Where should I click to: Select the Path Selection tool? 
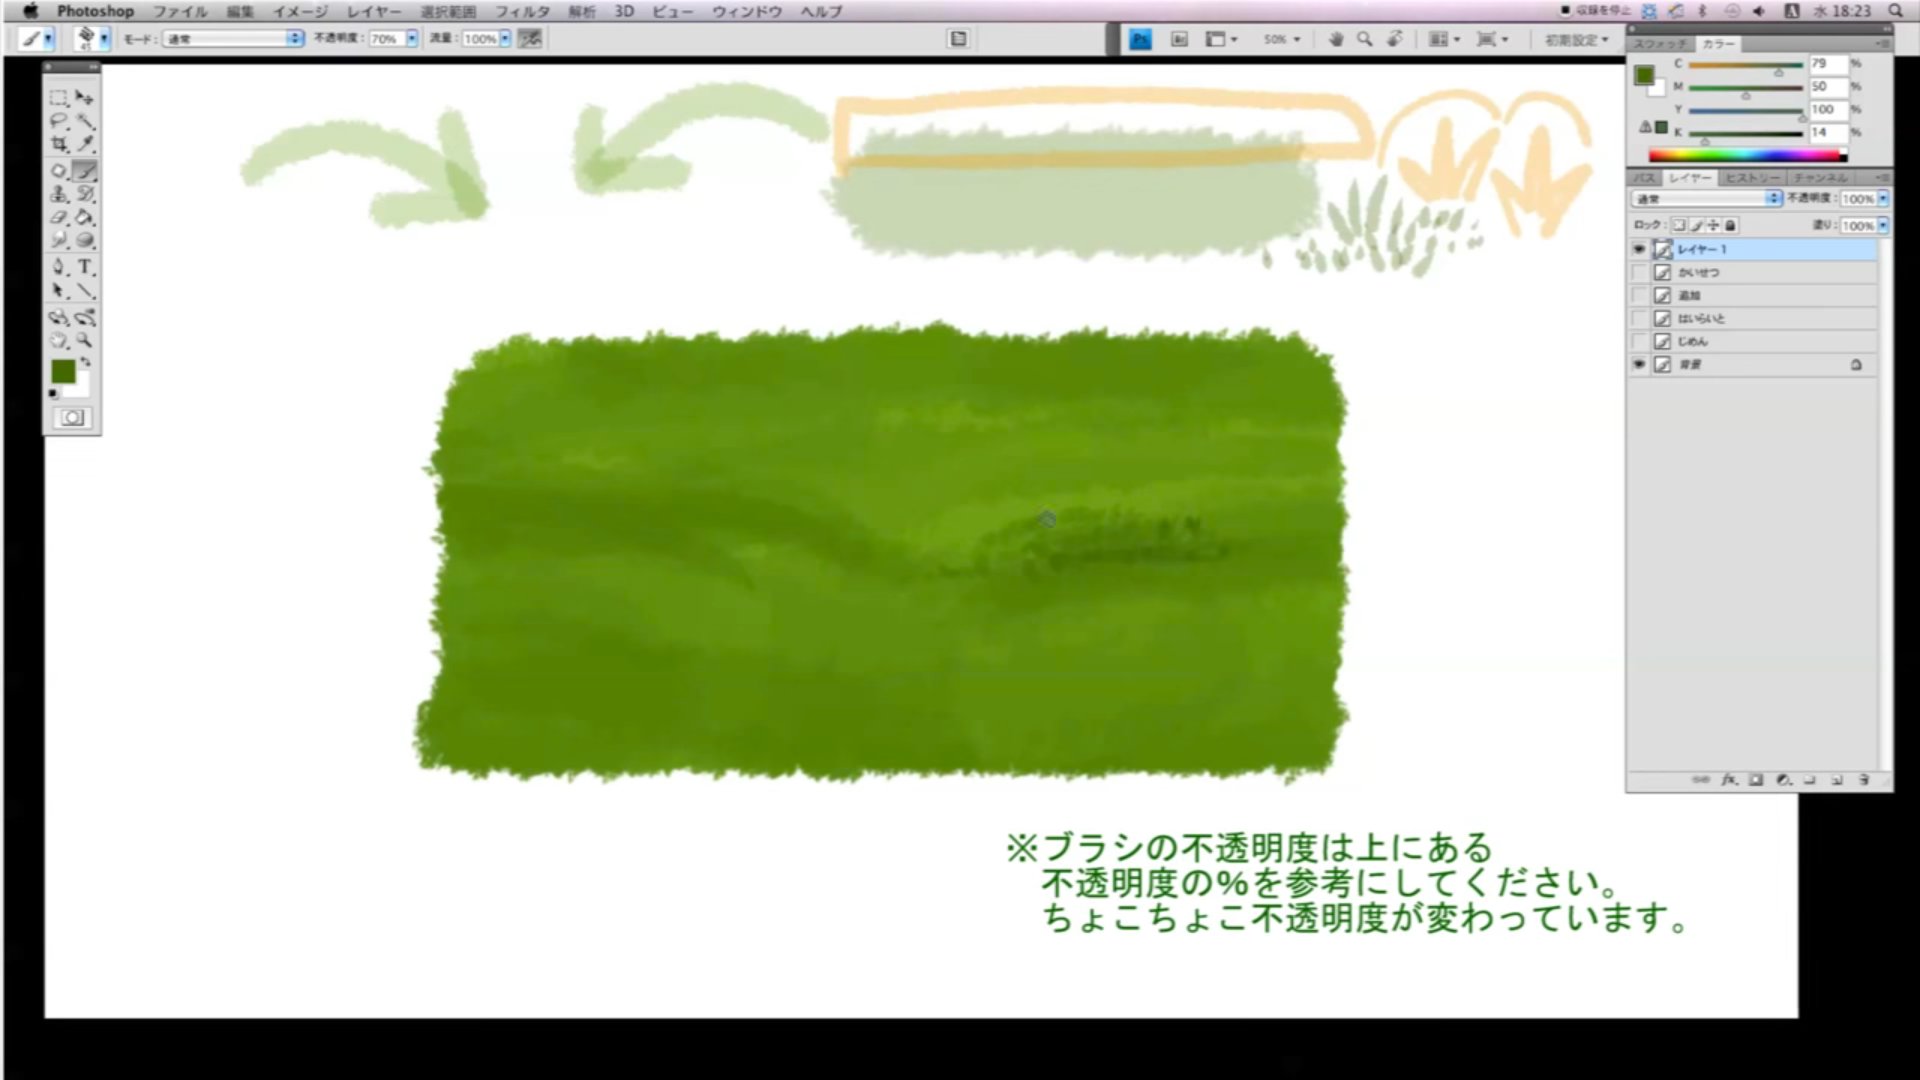click(x=59, y=291)
